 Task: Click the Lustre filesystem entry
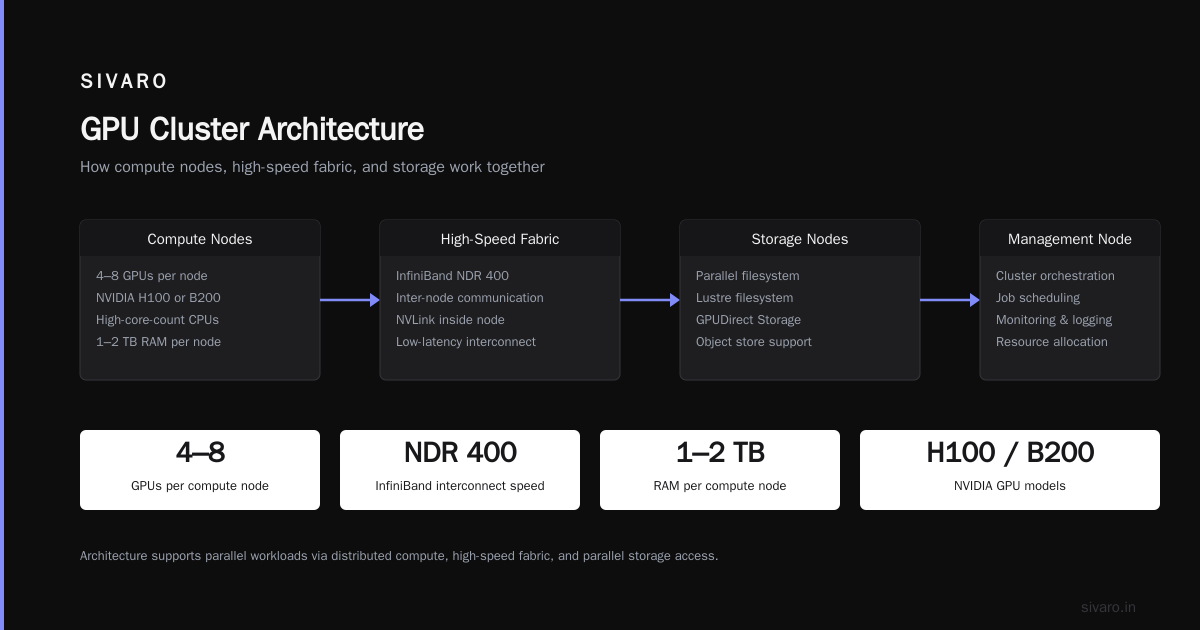[x=744, y=298]
